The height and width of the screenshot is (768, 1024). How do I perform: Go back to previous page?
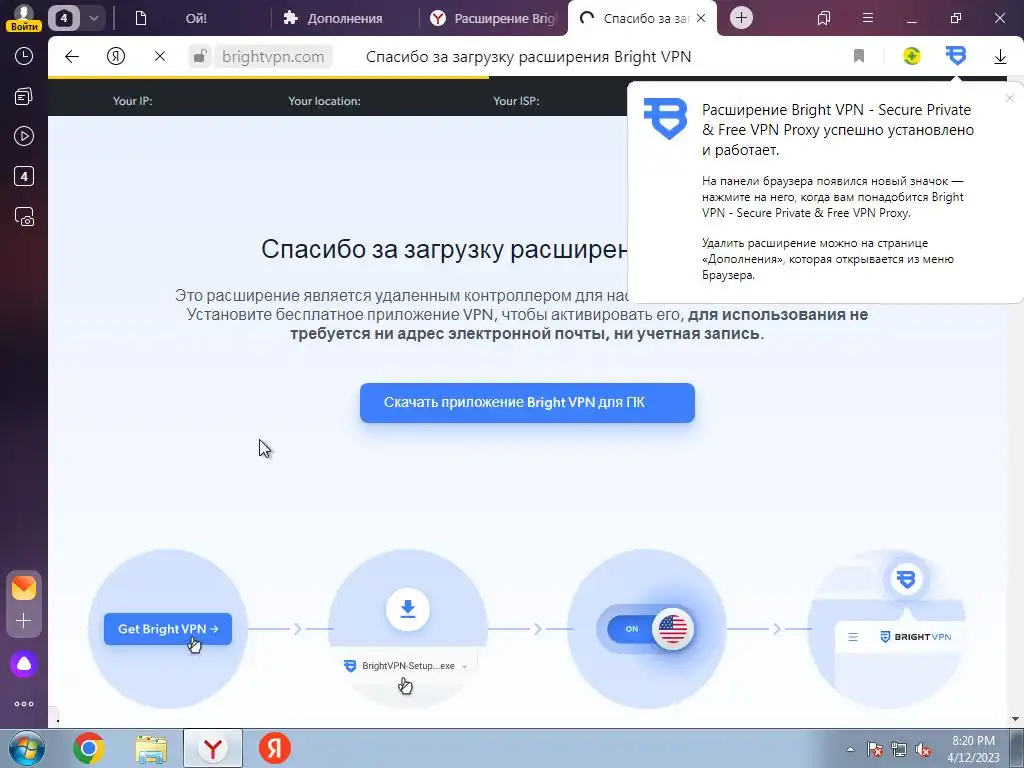[x=72, y=57]
